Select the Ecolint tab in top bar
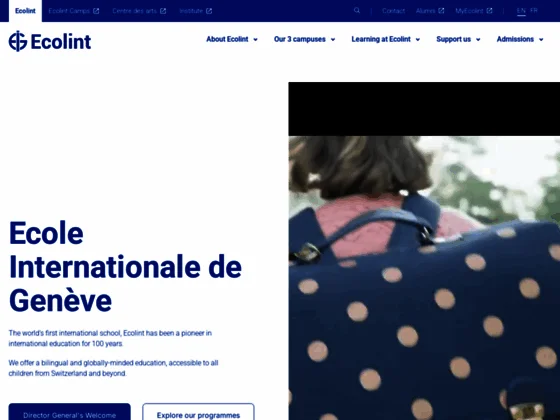 click(x=25, y=11)
